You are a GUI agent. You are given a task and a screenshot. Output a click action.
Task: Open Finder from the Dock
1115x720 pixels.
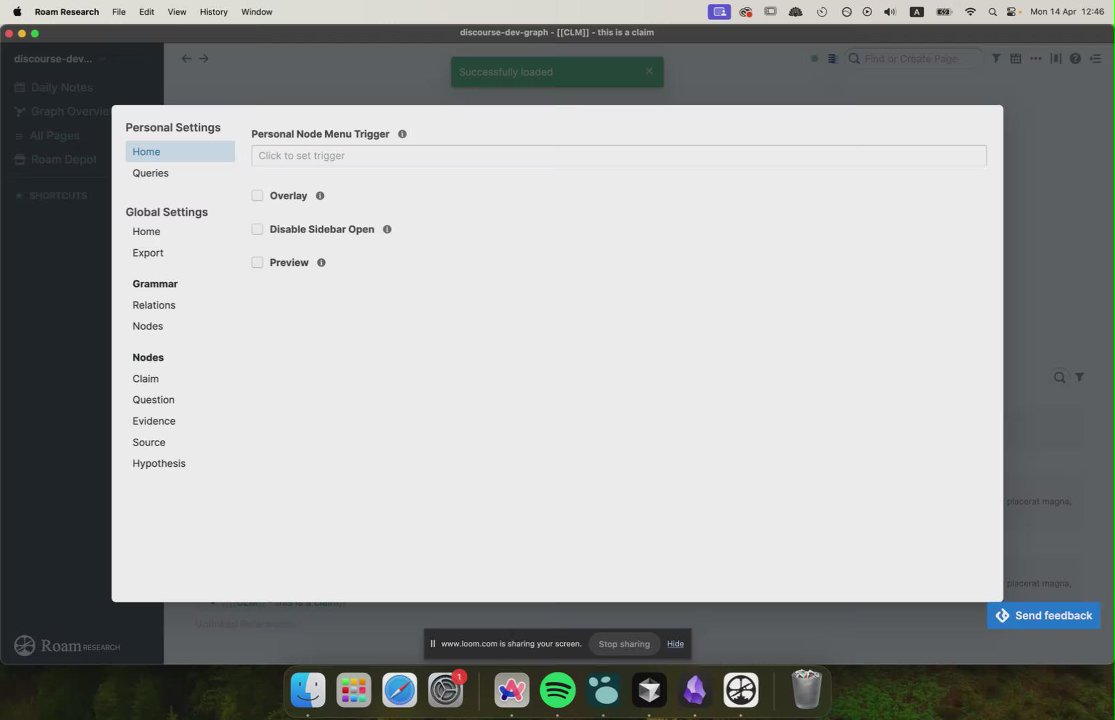point(308,689)
